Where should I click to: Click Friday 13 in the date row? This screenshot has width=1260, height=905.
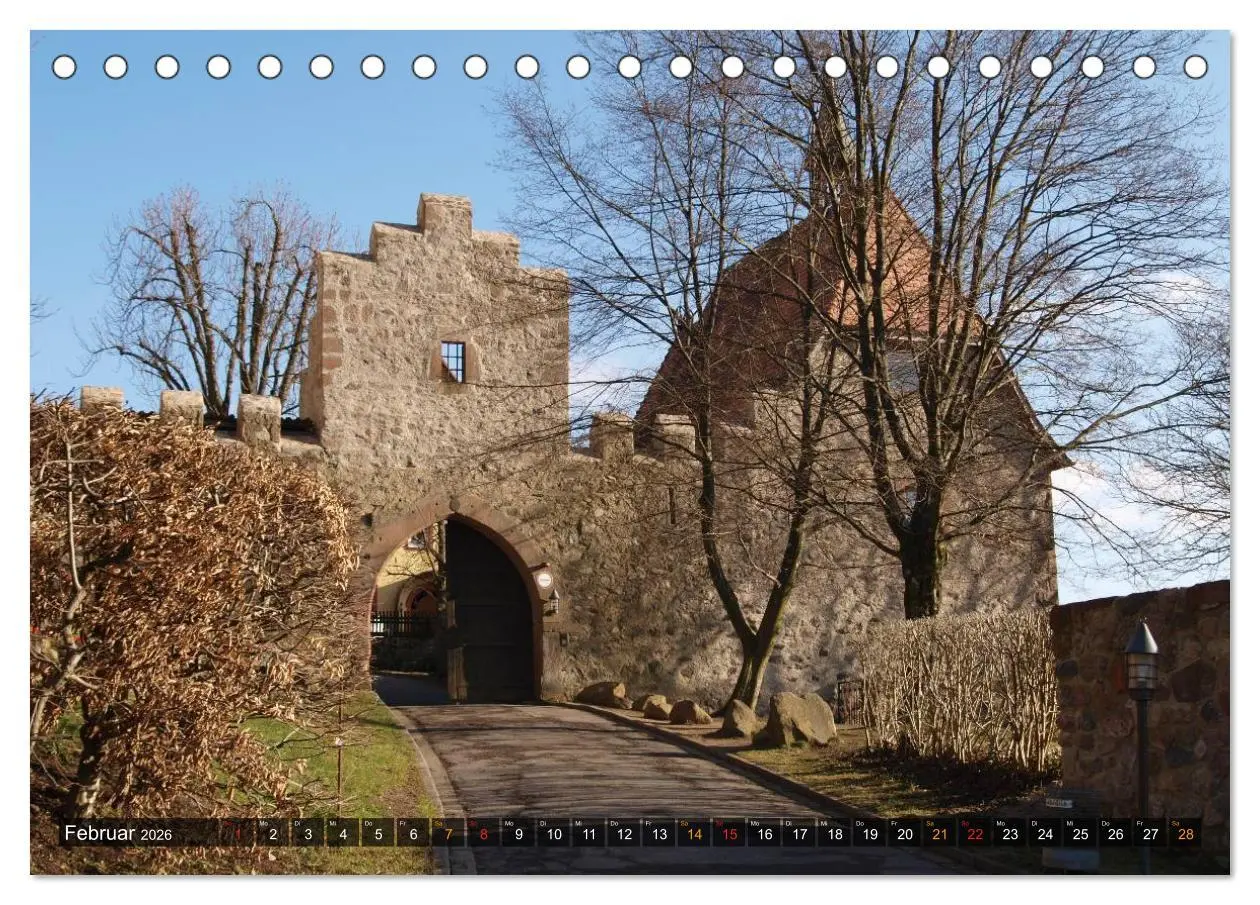658,833
